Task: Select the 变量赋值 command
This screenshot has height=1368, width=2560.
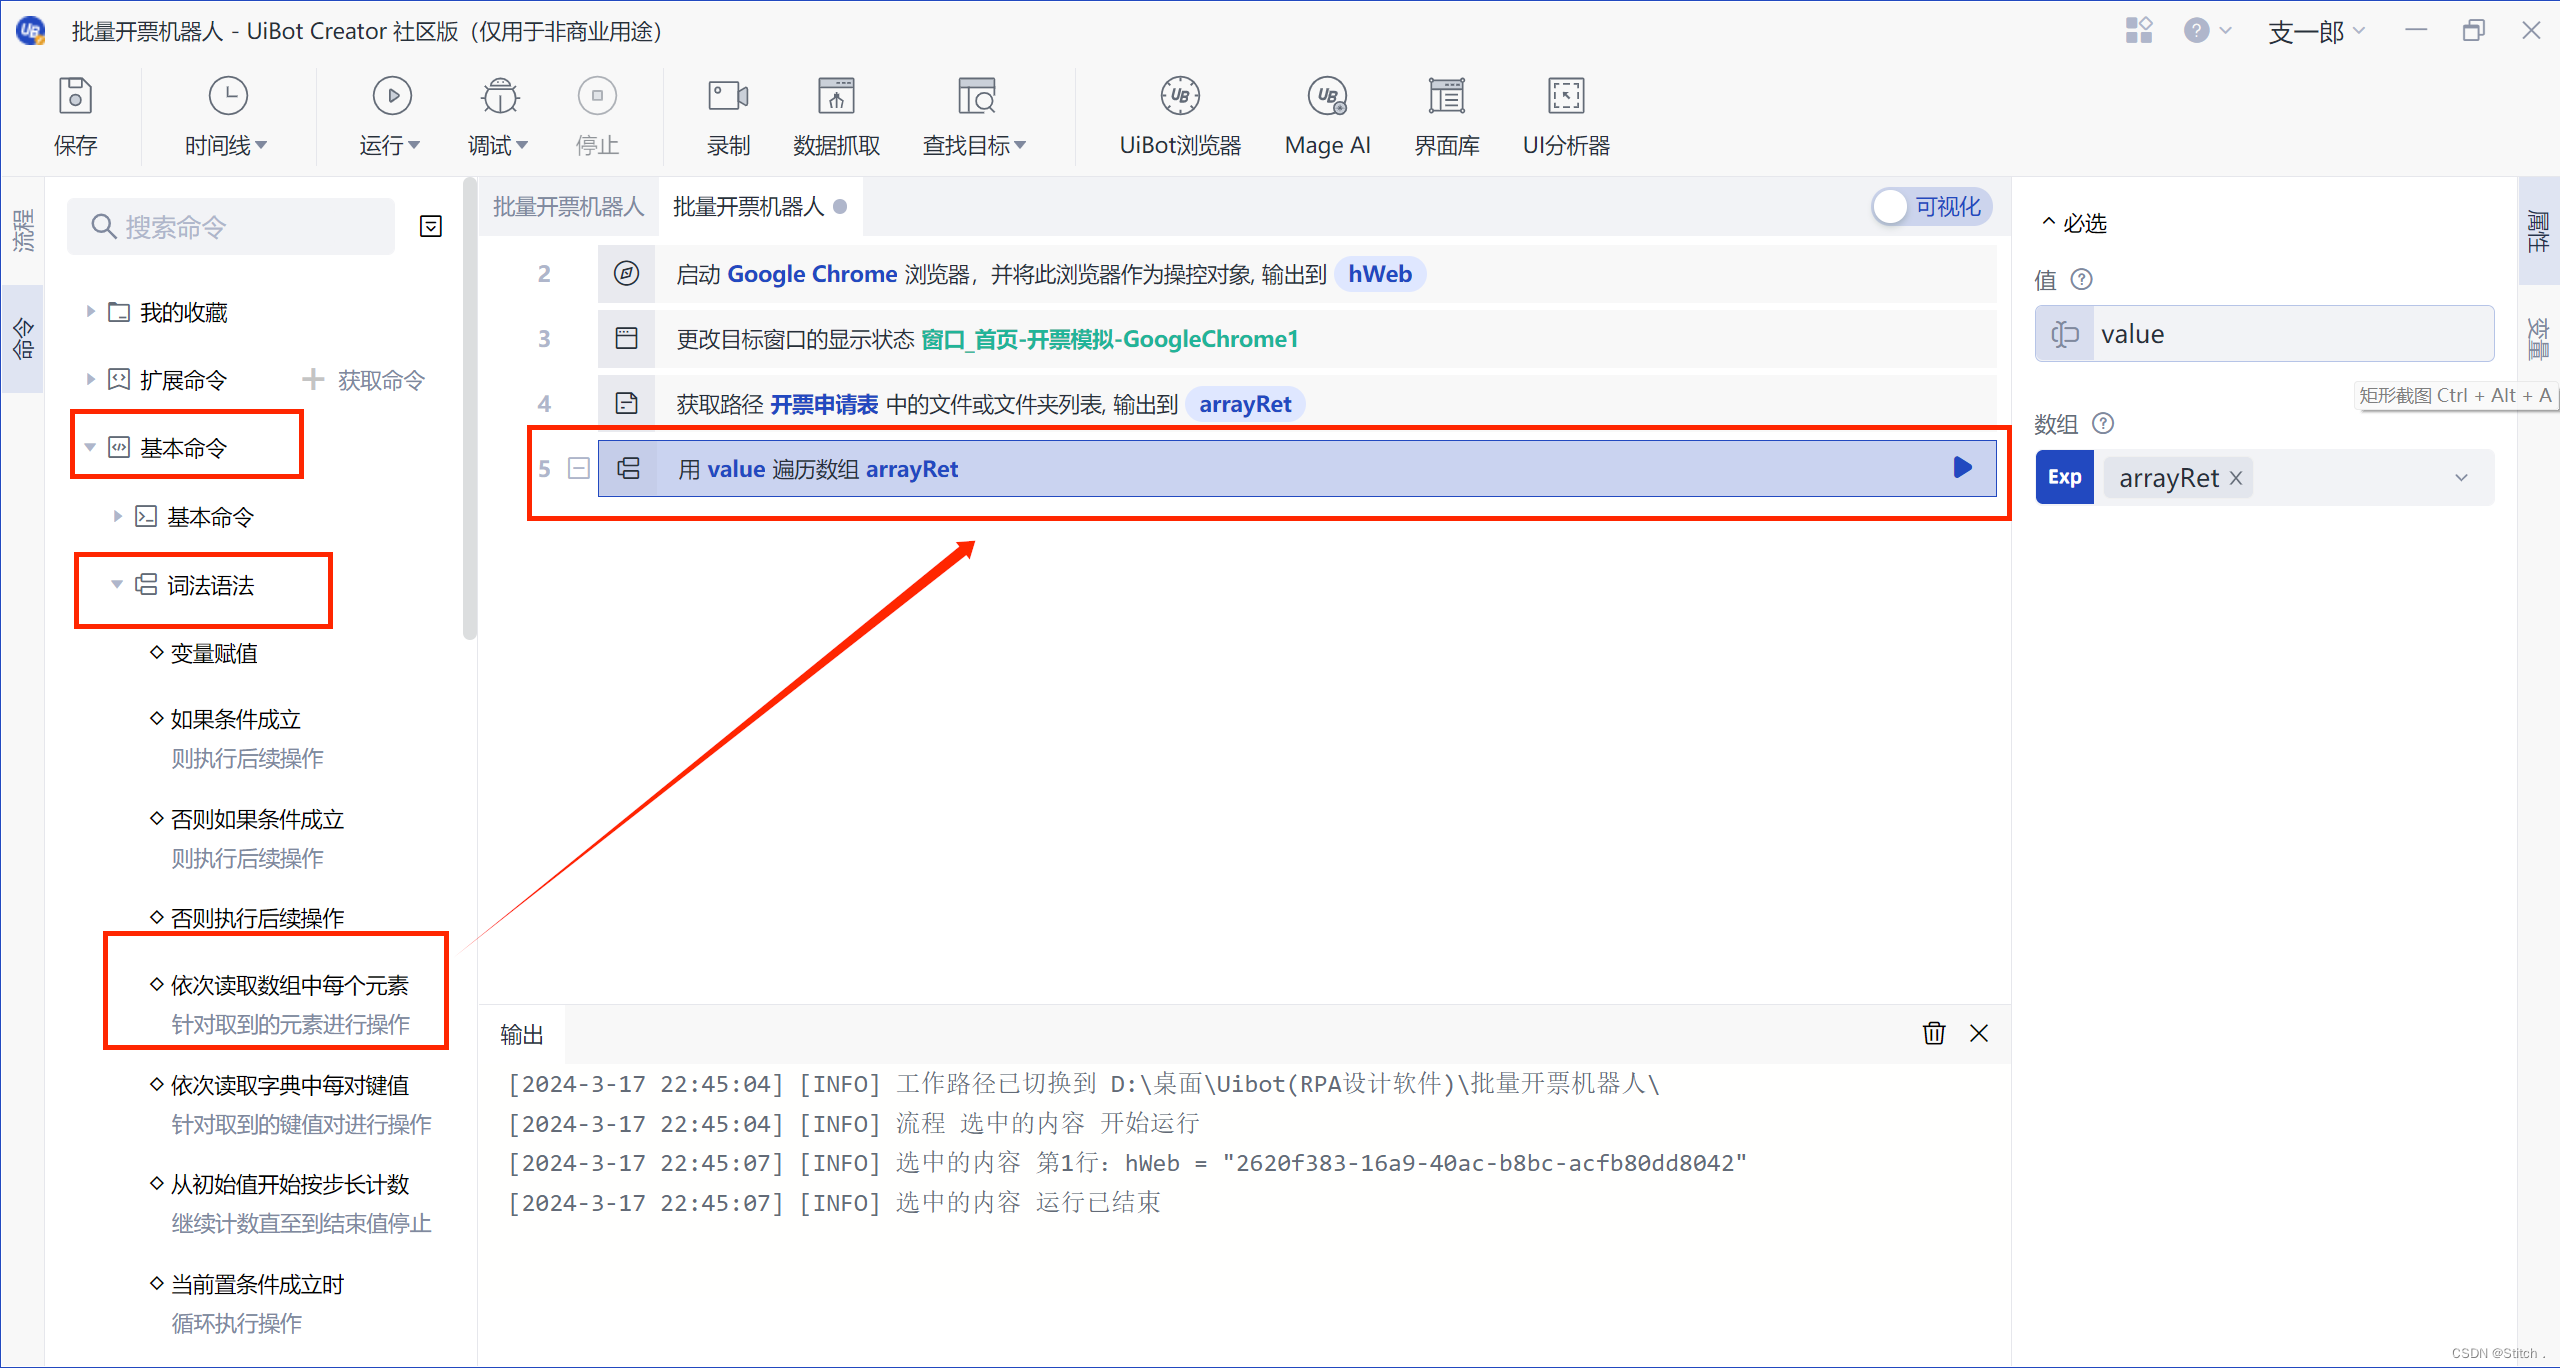Action: 213,653
